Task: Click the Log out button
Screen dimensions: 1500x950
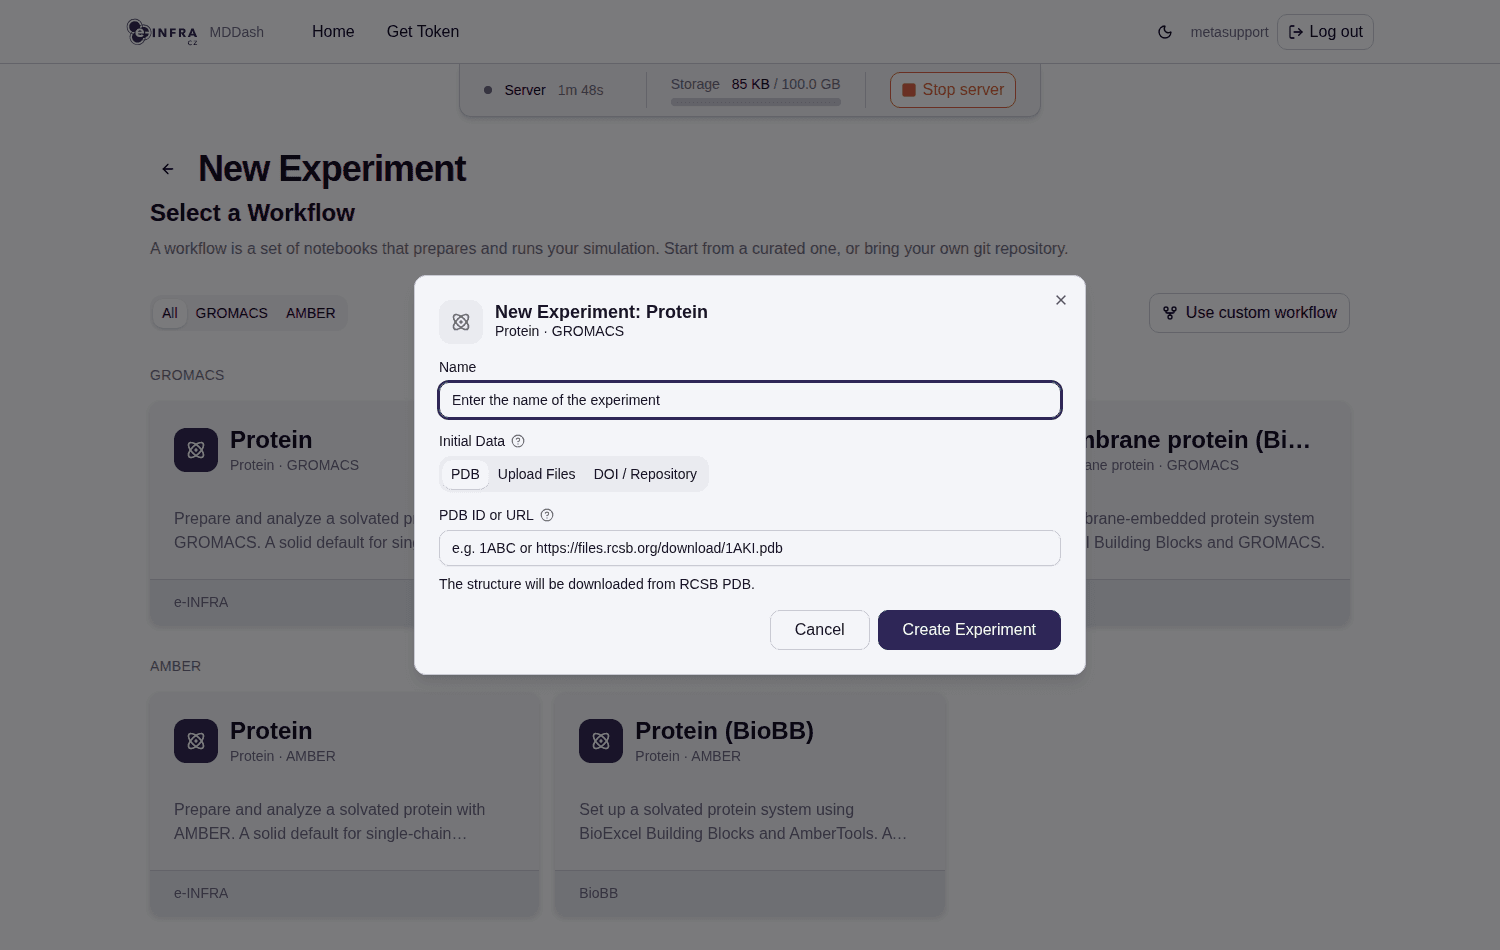Action: pyautogui.click(x=1325, y=32)
